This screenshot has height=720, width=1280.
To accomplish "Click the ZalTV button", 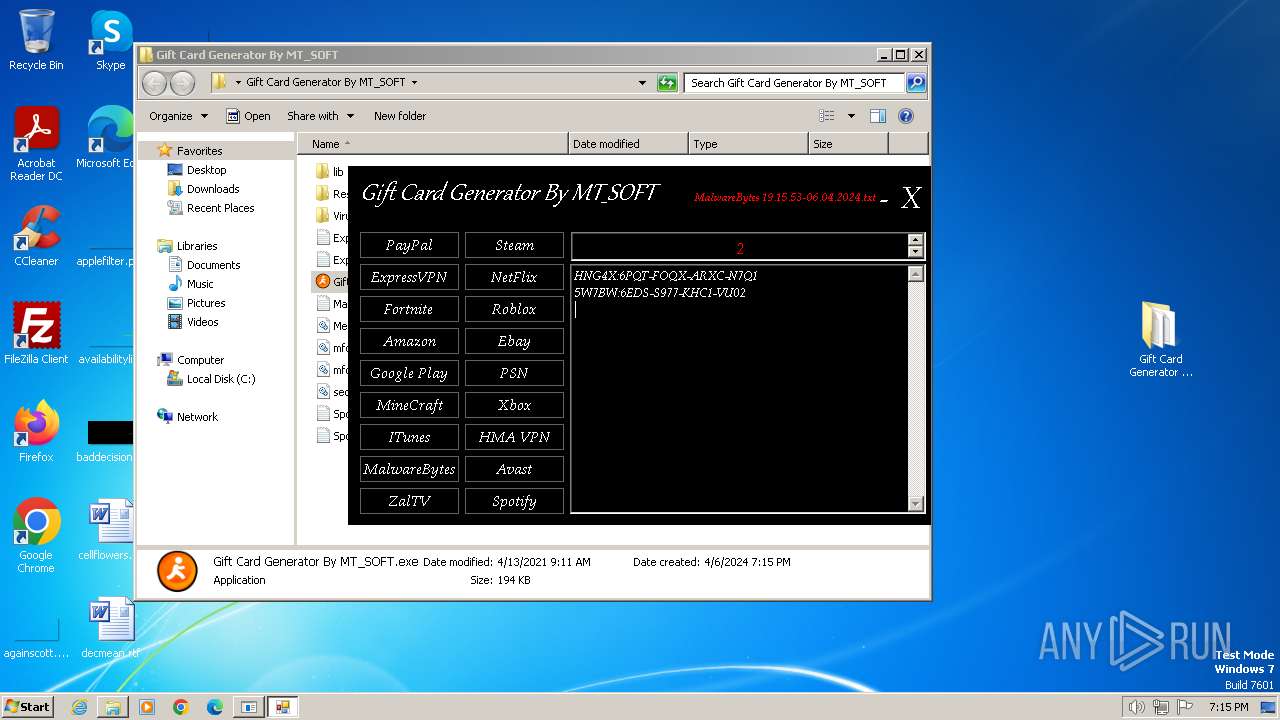I will [409, 501].
